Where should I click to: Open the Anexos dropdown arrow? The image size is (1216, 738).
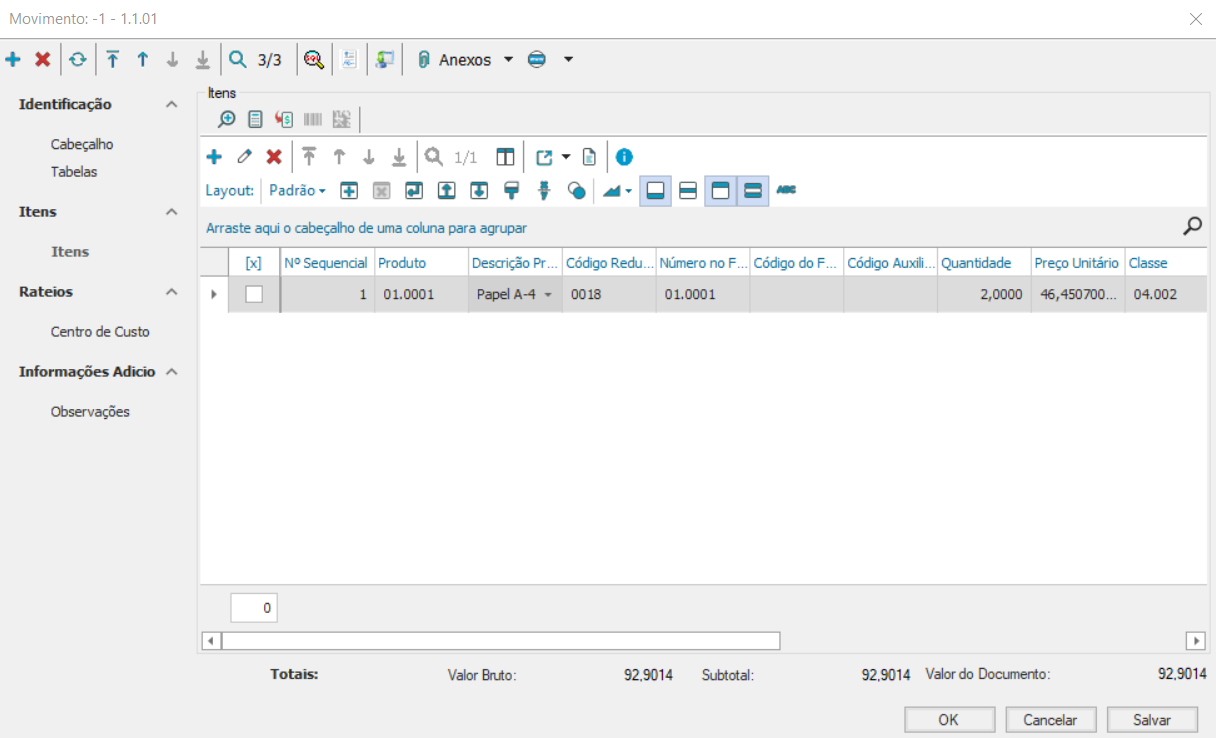pyautogui.click(x=508, y=60)
